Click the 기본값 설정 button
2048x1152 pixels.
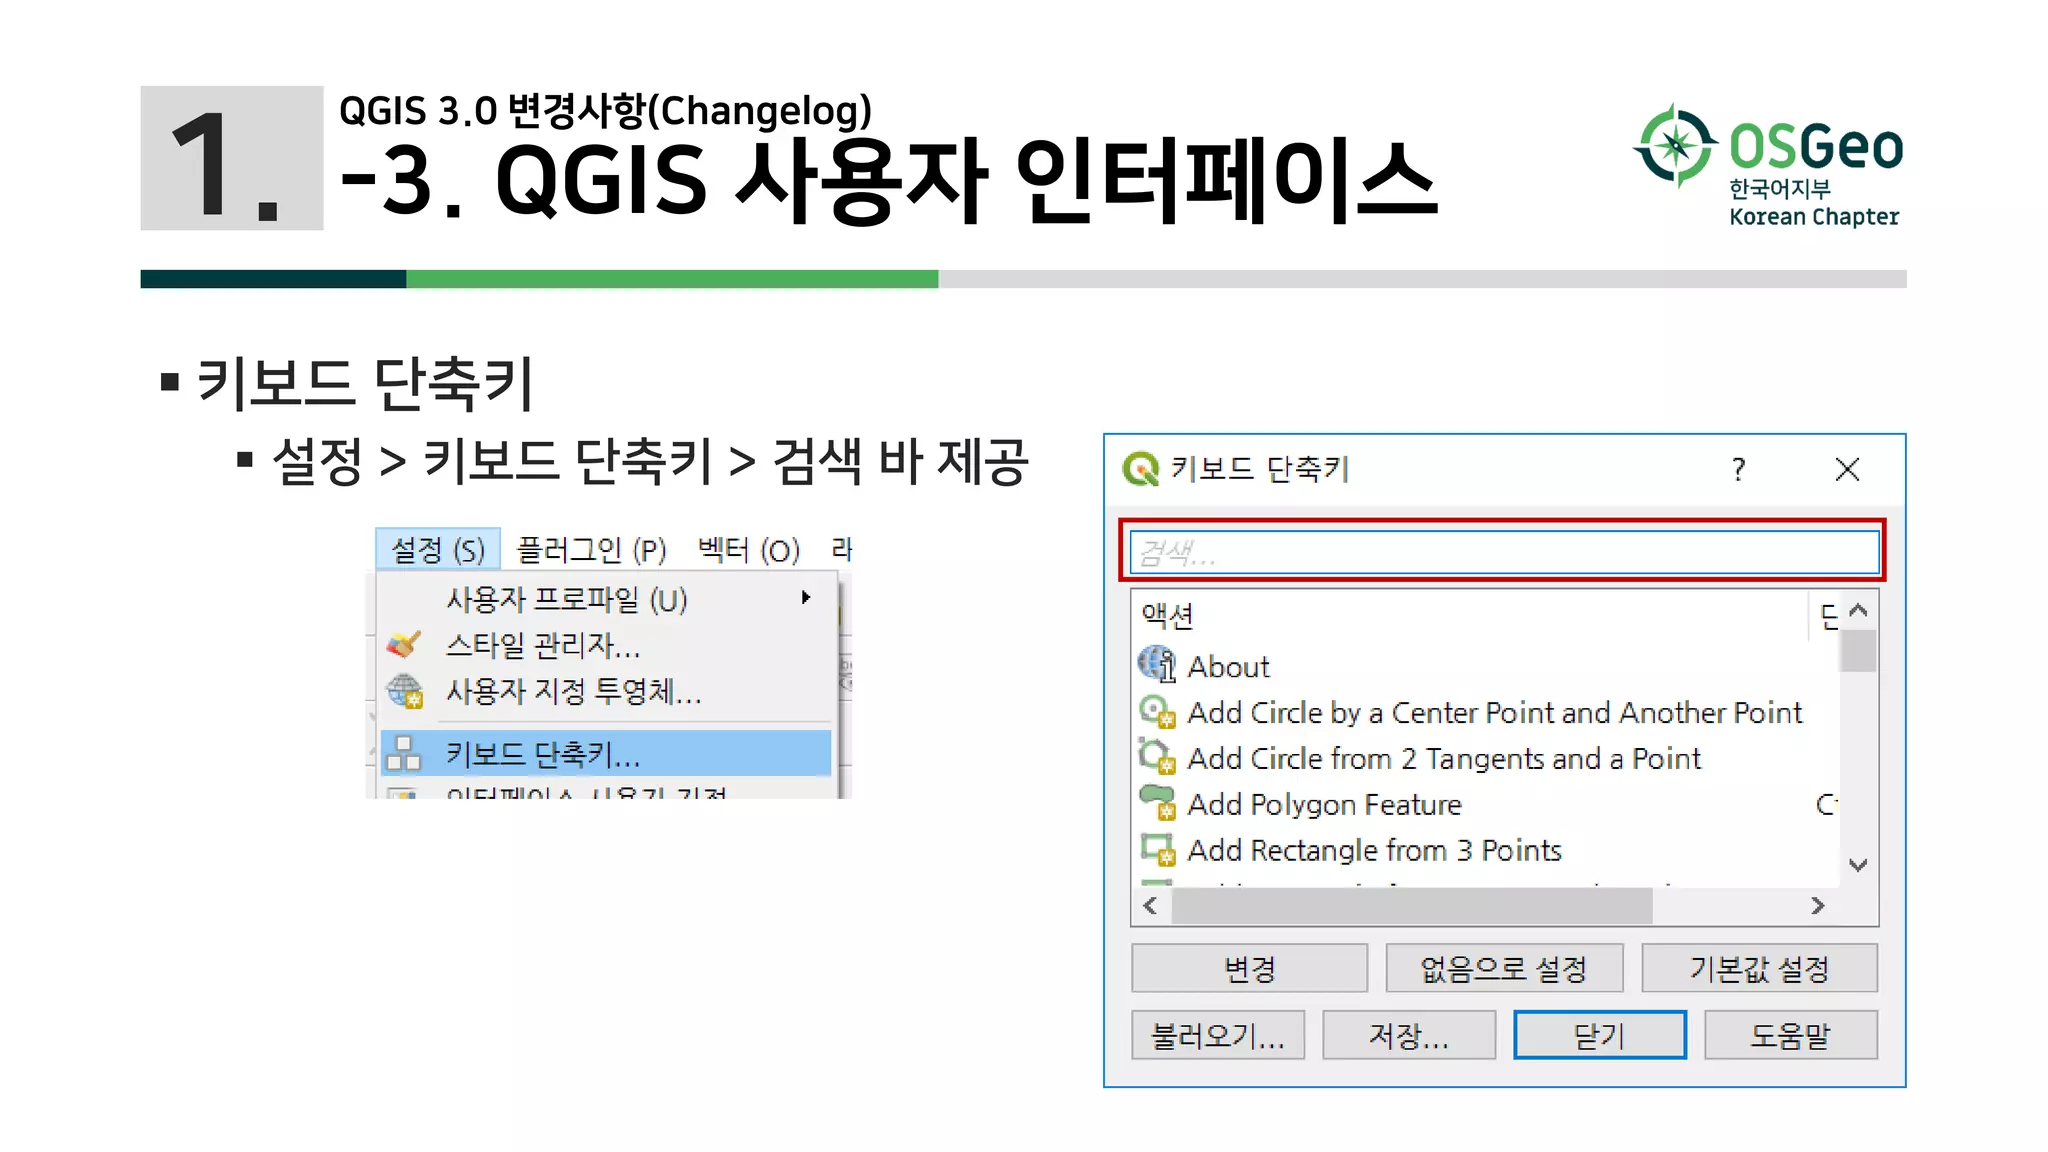click(x=1759, y=968)
